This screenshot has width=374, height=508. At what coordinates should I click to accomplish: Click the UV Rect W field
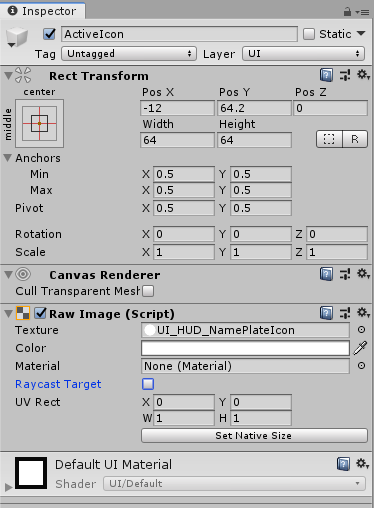coord(184,418)
